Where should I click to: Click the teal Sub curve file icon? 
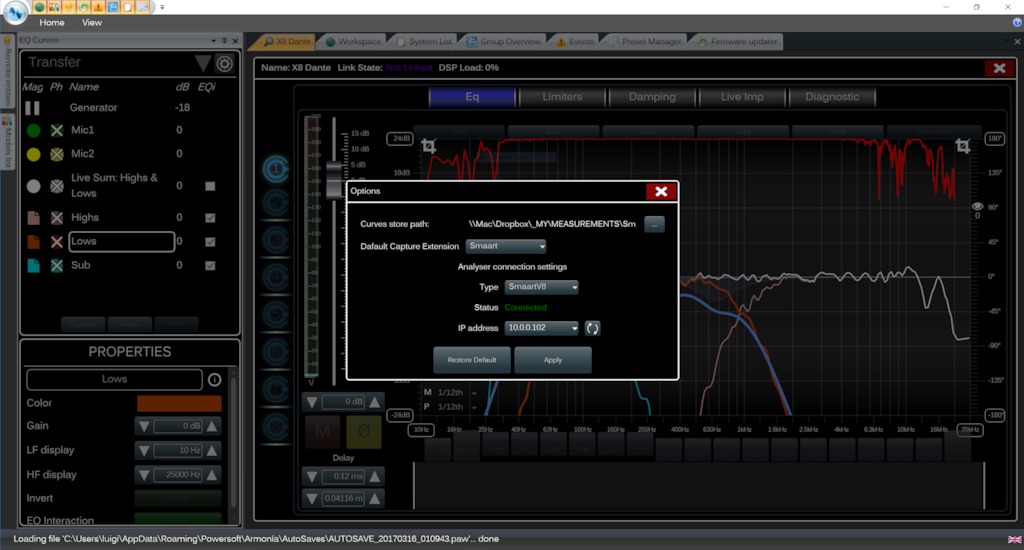tap(33, 265)
